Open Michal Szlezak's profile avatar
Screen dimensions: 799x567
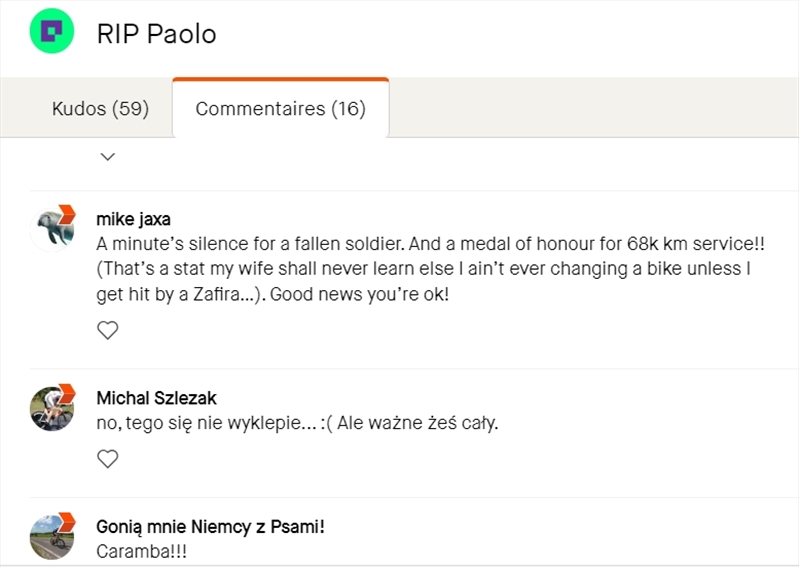50,408
